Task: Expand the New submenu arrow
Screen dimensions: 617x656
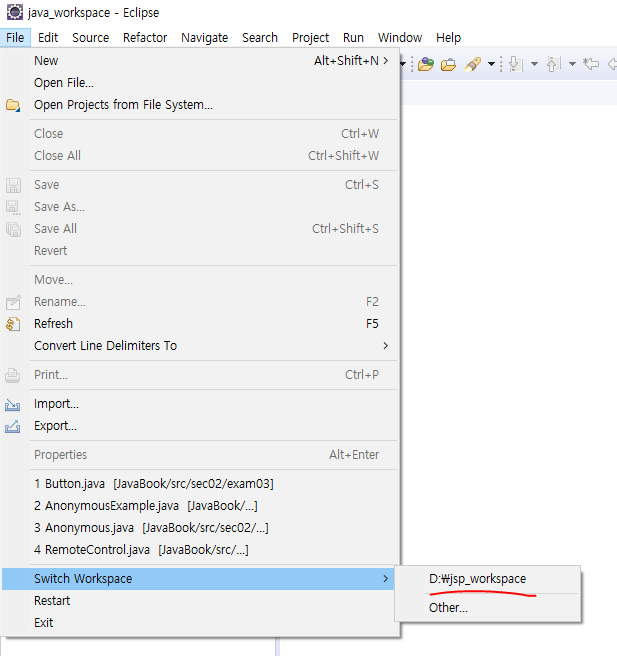Action: tap(385, 61)
